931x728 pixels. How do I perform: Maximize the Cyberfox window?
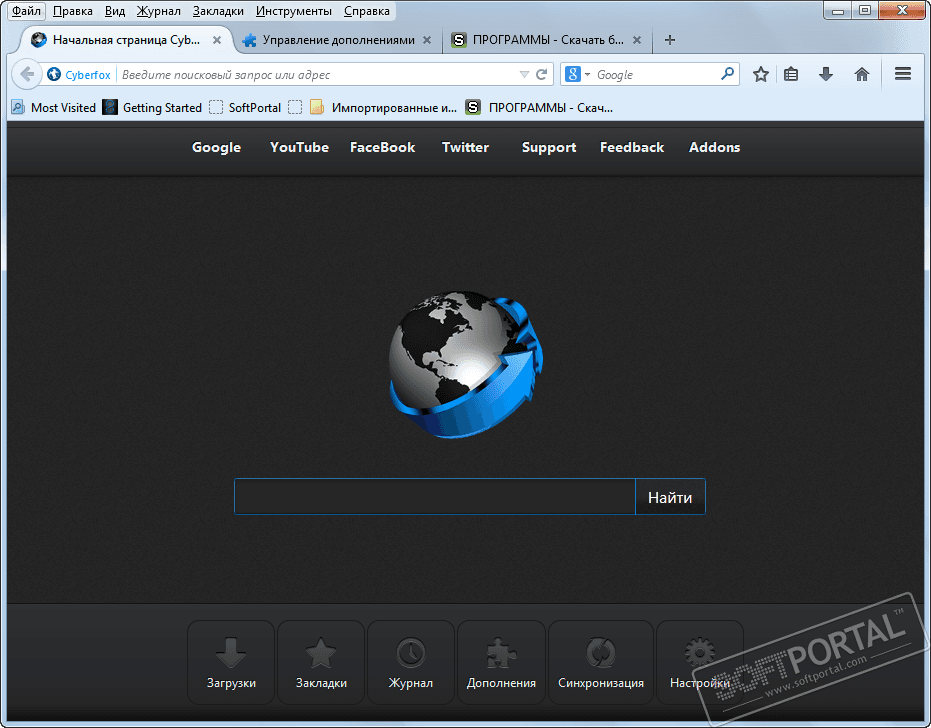tap(865, 10)
